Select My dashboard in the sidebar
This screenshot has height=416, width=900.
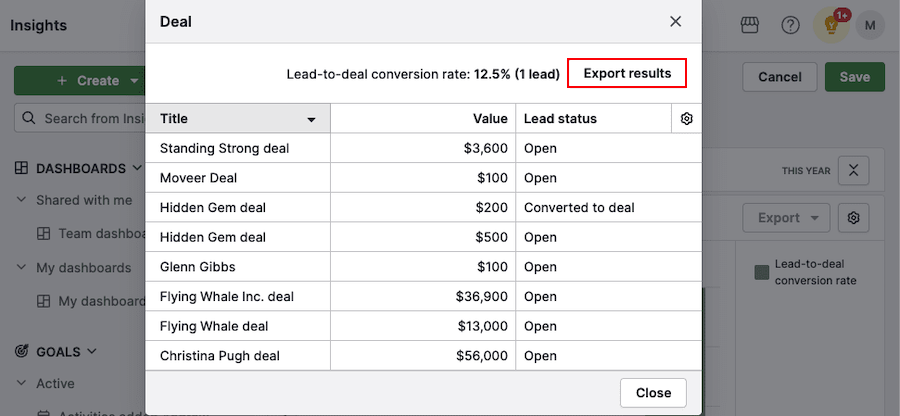coord(95,301)
